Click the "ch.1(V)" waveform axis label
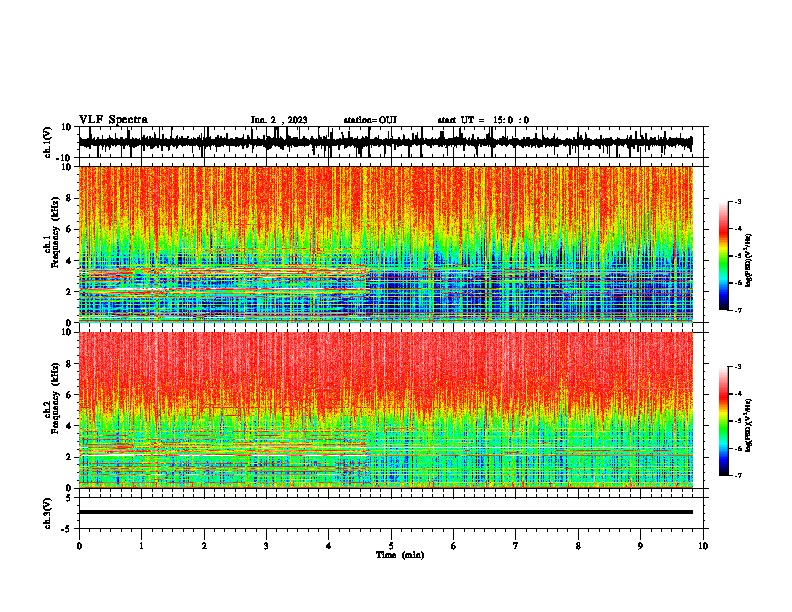The image size is (792, 612). [48, 142]
